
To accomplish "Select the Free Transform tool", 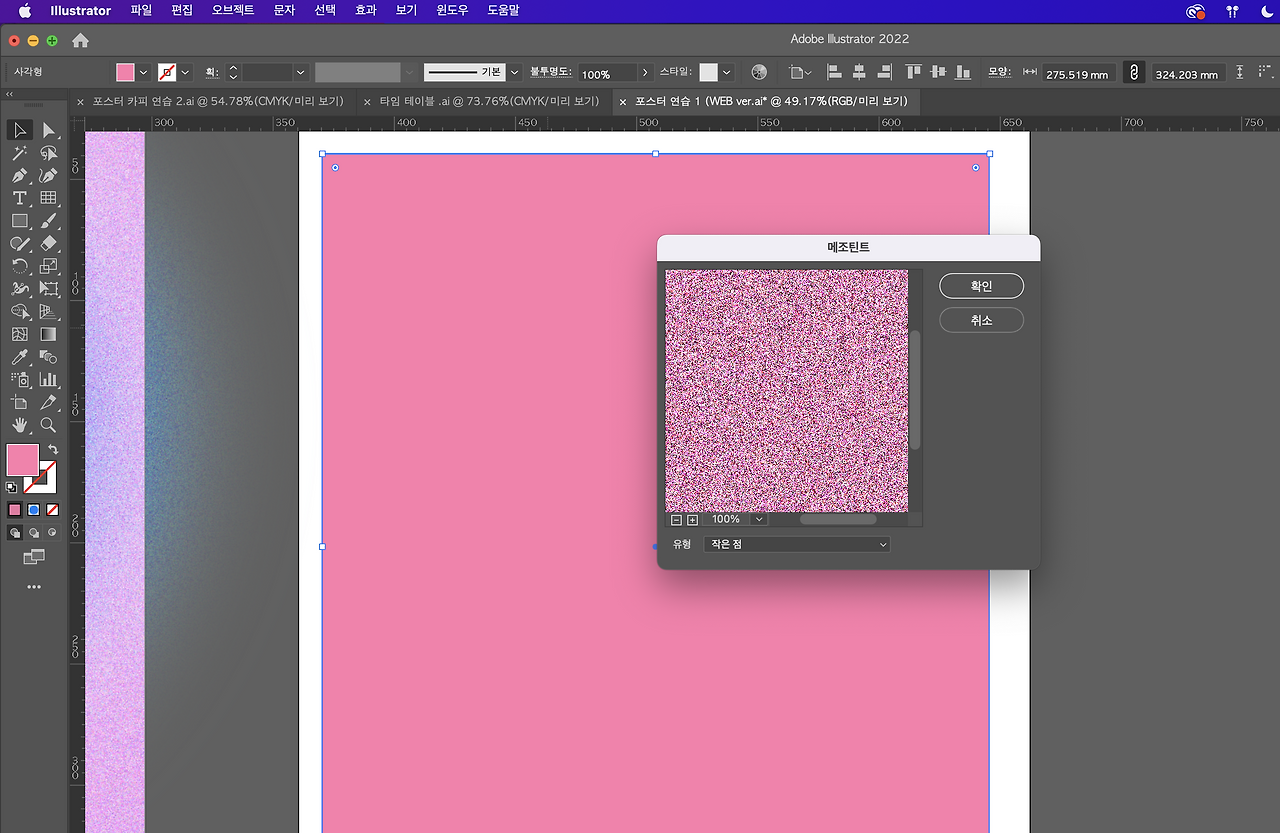I will click(x=48, y=289).
